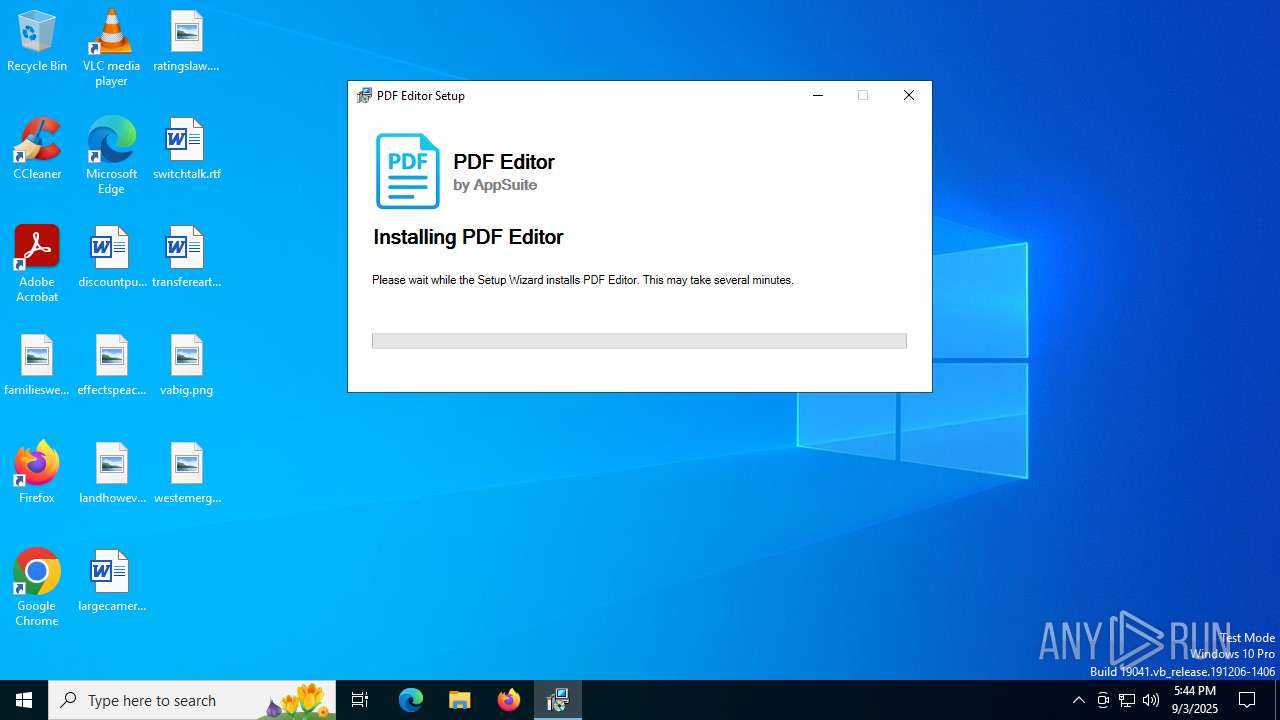The height and width of the screenshot is (720, 1280).
Task: Open the notification Action Center
Action: pyautogui.click(x=1247, y=700)
